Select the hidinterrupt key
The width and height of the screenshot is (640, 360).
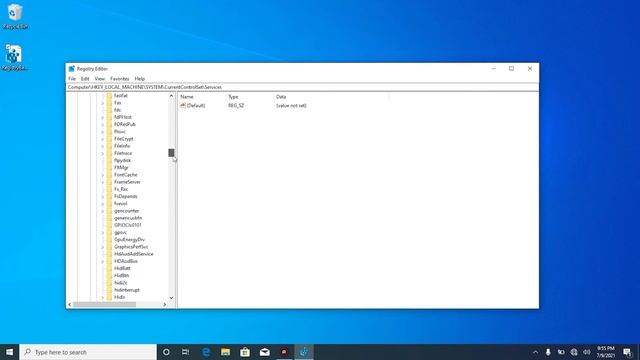[x=127, y=290]
